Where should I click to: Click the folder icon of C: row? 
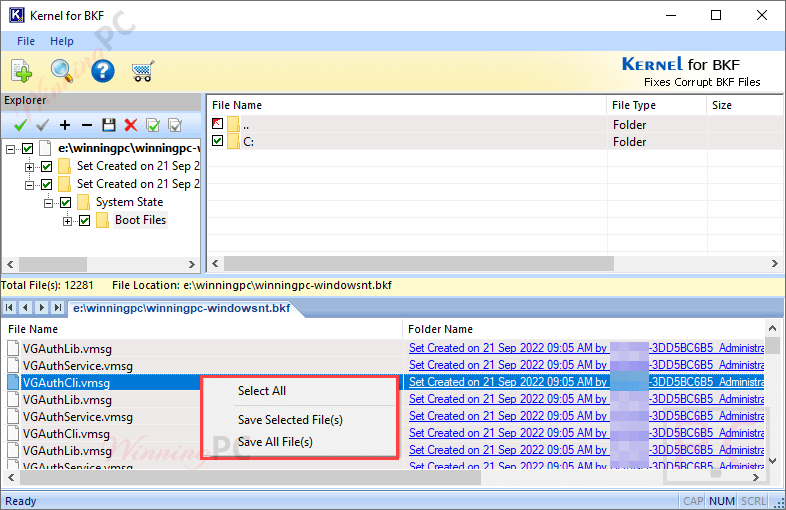pyautogui.click(x=233, y=141)
